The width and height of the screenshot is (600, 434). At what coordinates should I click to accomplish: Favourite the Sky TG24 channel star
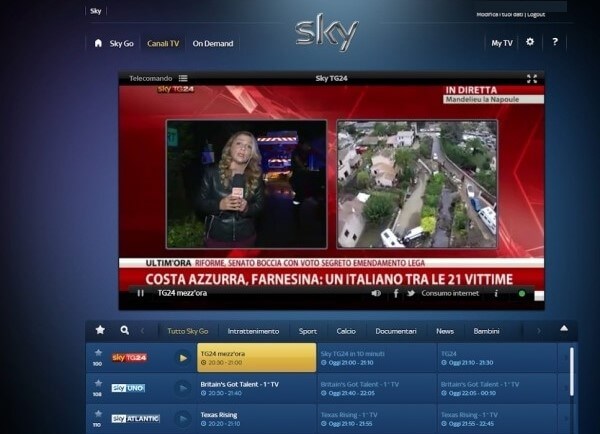tap(98, 353)
